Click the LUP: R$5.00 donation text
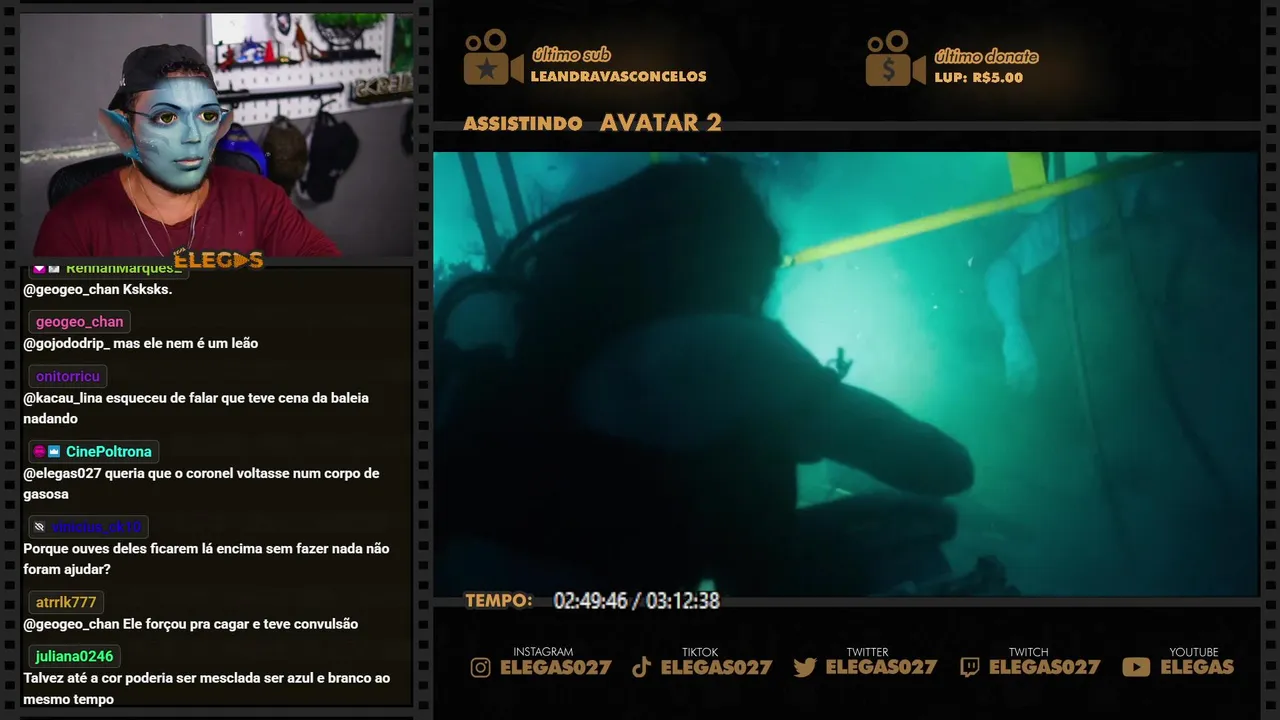Screen dimensions: 1280x720 (978, 78)
